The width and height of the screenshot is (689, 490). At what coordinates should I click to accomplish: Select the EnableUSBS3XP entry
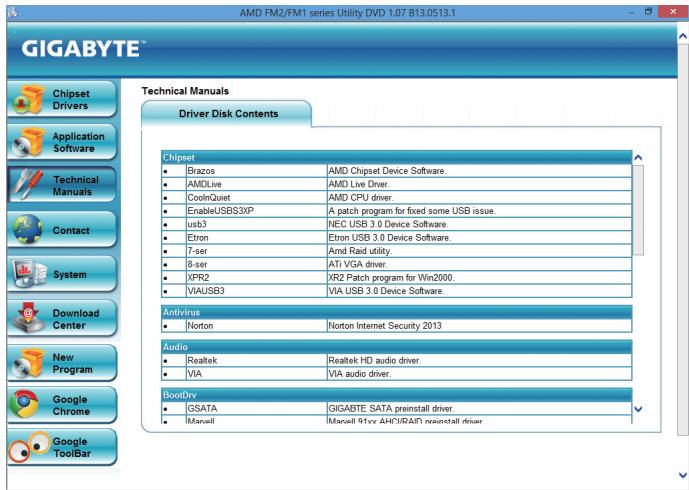[x=221, y=211]
